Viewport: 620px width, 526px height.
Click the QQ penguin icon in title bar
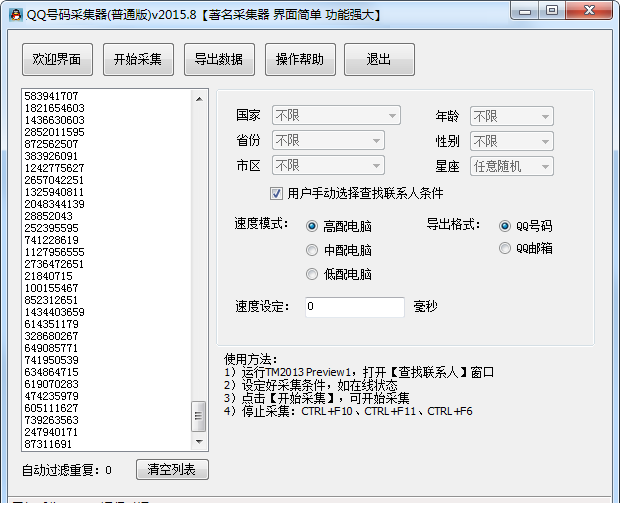click(16, 15)
